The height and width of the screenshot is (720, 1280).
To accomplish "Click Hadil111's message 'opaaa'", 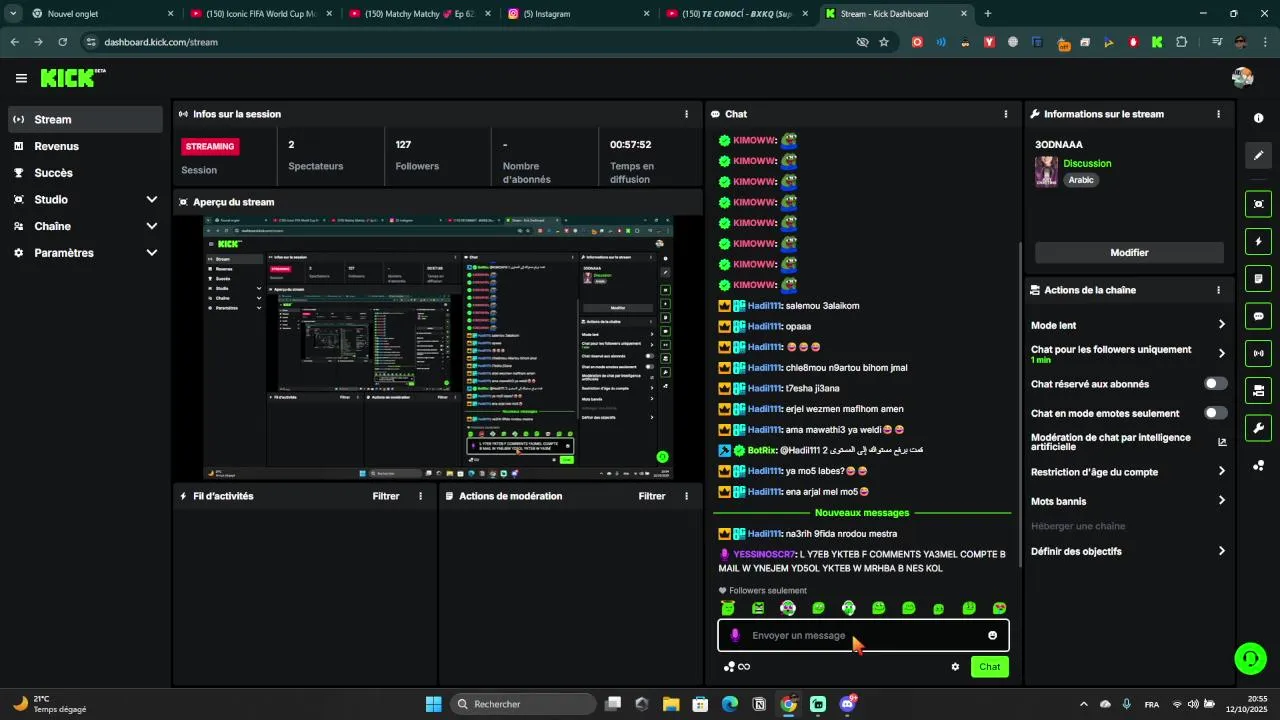I will pyautogui.click(x=798, y=326).
